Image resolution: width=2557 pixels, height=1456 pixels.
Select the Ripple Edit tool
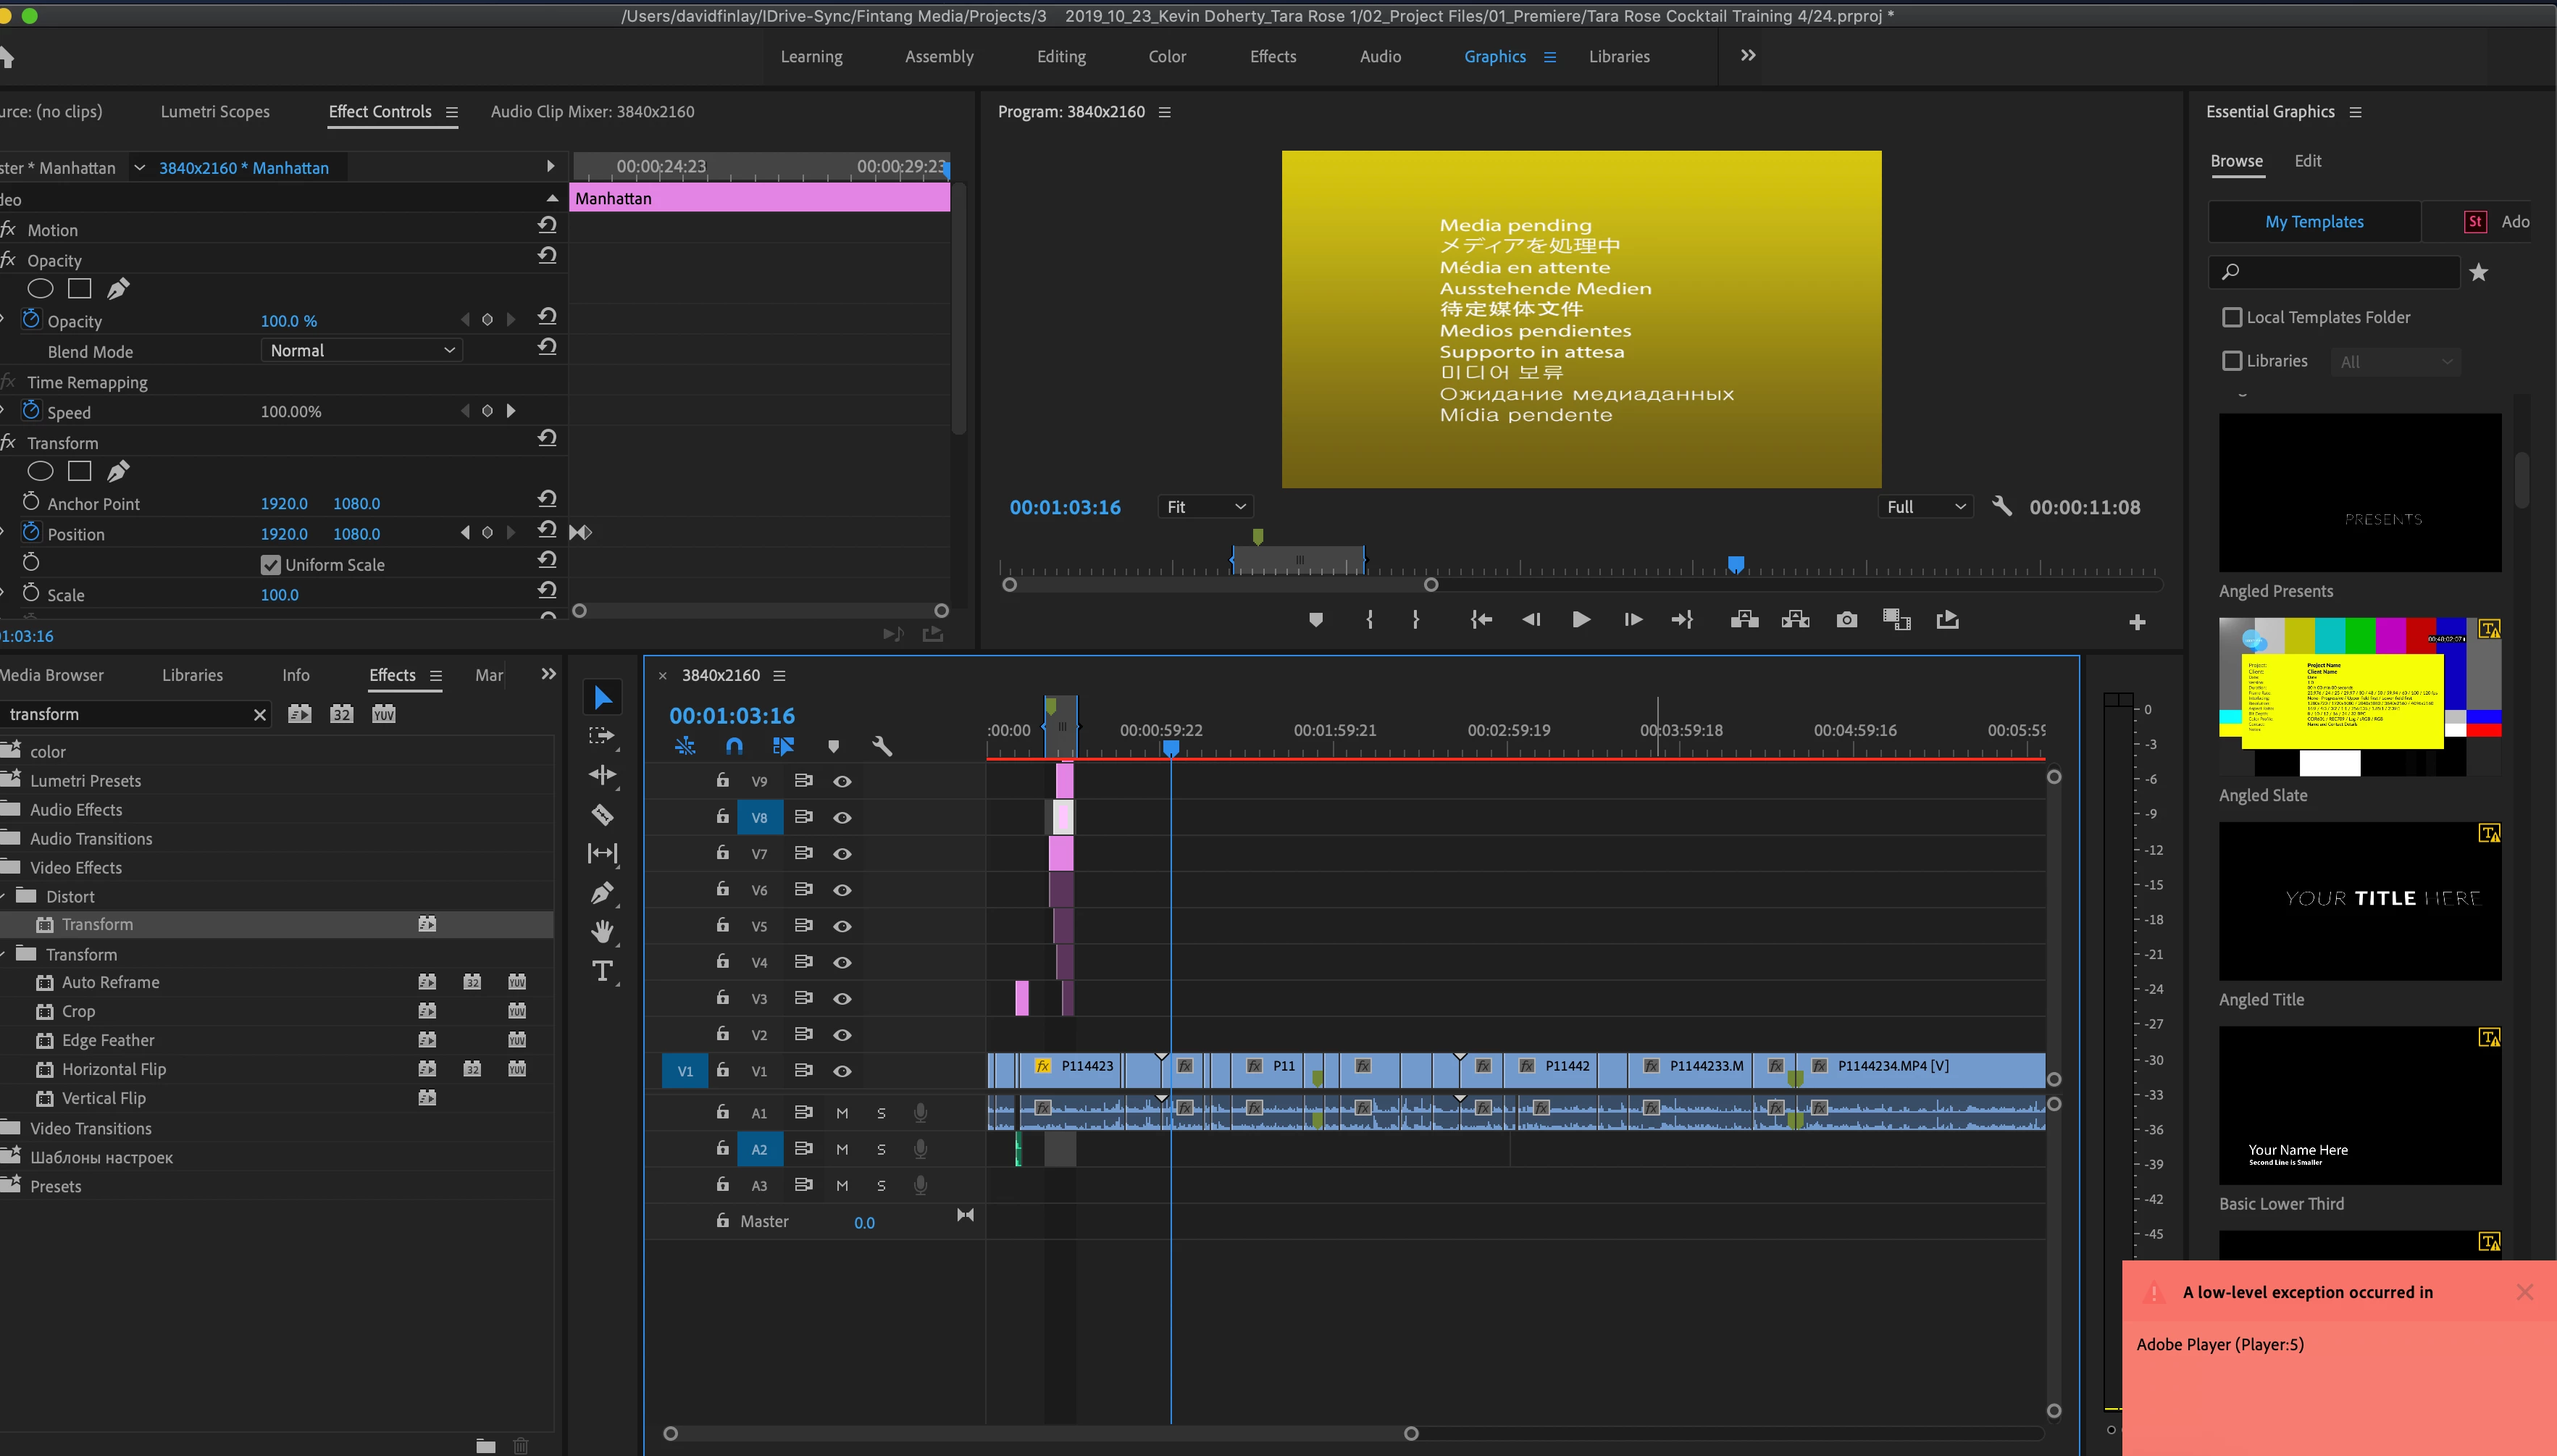(x=602, y=775)
